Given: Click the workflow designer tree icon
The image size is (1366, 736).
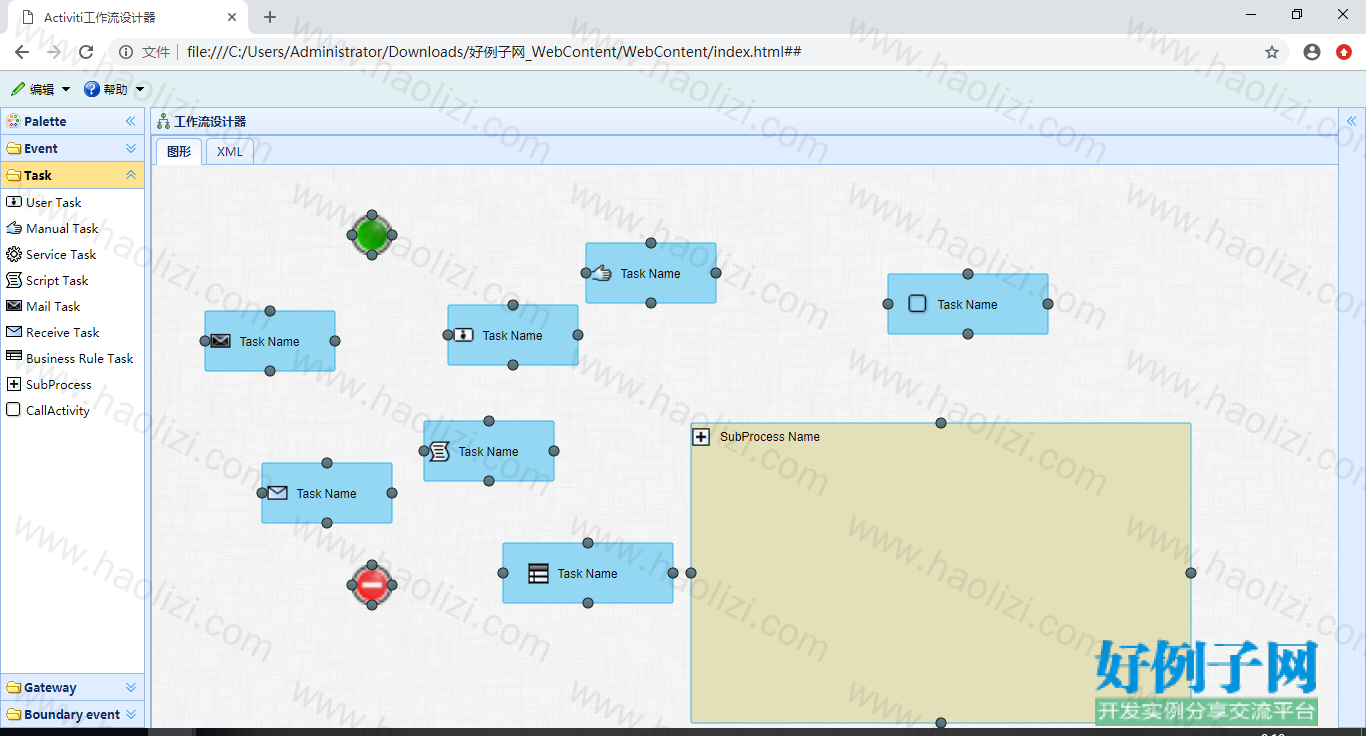Looking at the screenshot, I should pyautogui.click(x=164, y=121).
